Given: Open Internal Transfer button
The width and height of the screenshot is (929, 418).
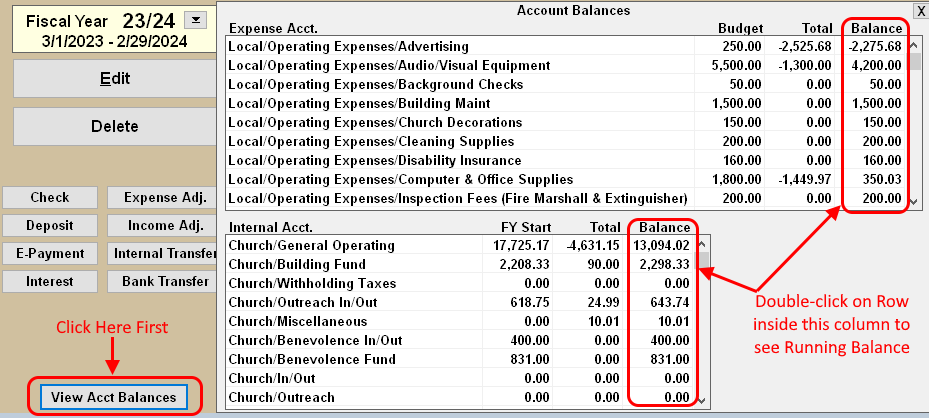Looking at the screenshot, I should coord(163,254).
